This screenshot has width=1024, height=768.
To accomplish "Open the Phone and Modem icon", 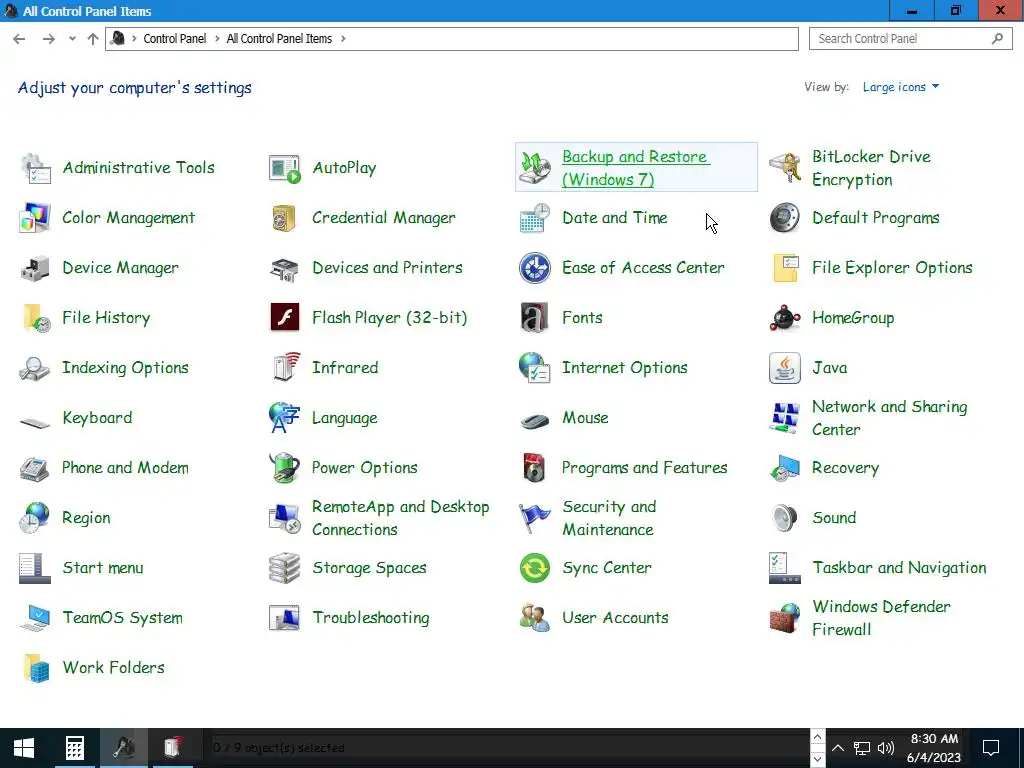I will [x=35, y=468].
